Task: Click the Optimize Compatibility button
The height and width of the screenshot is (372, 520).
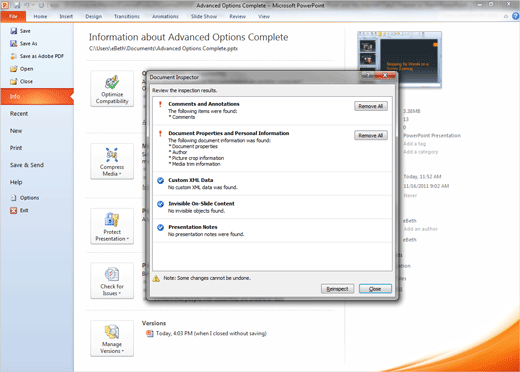Action: tap(112, 89)
